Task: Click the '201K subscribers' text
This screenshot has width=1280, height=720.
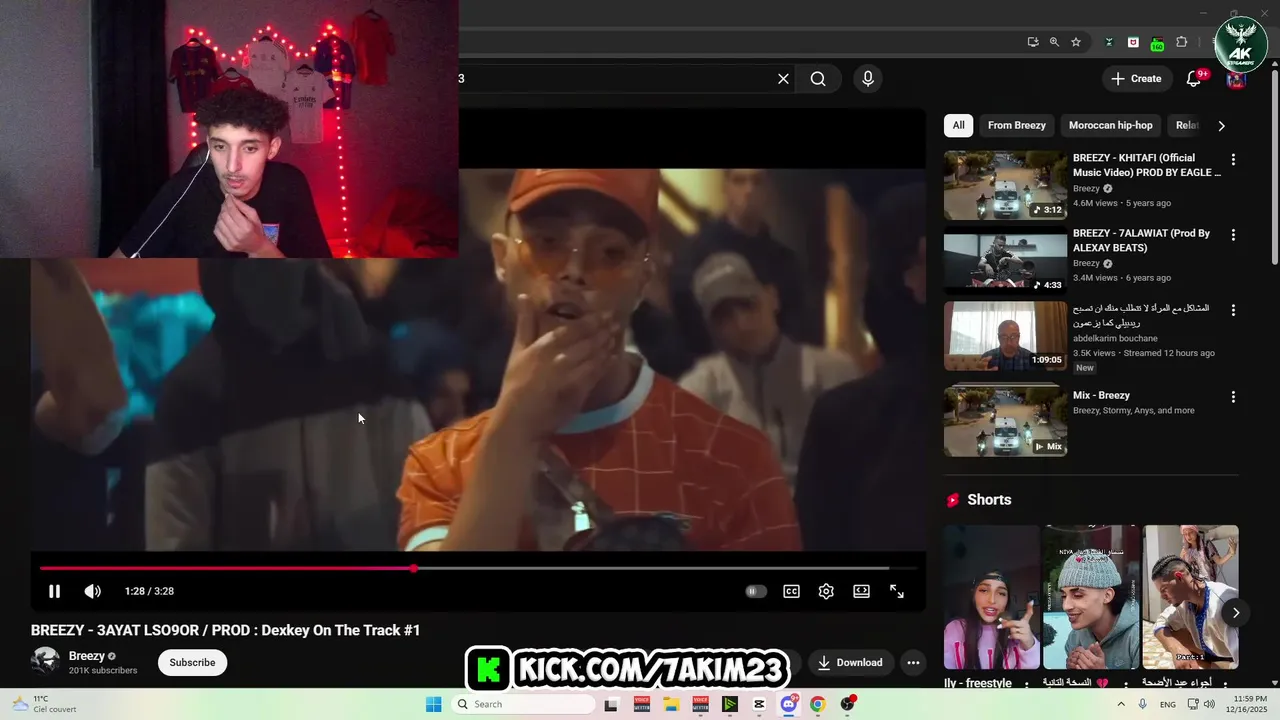Action: pos(103,671)
